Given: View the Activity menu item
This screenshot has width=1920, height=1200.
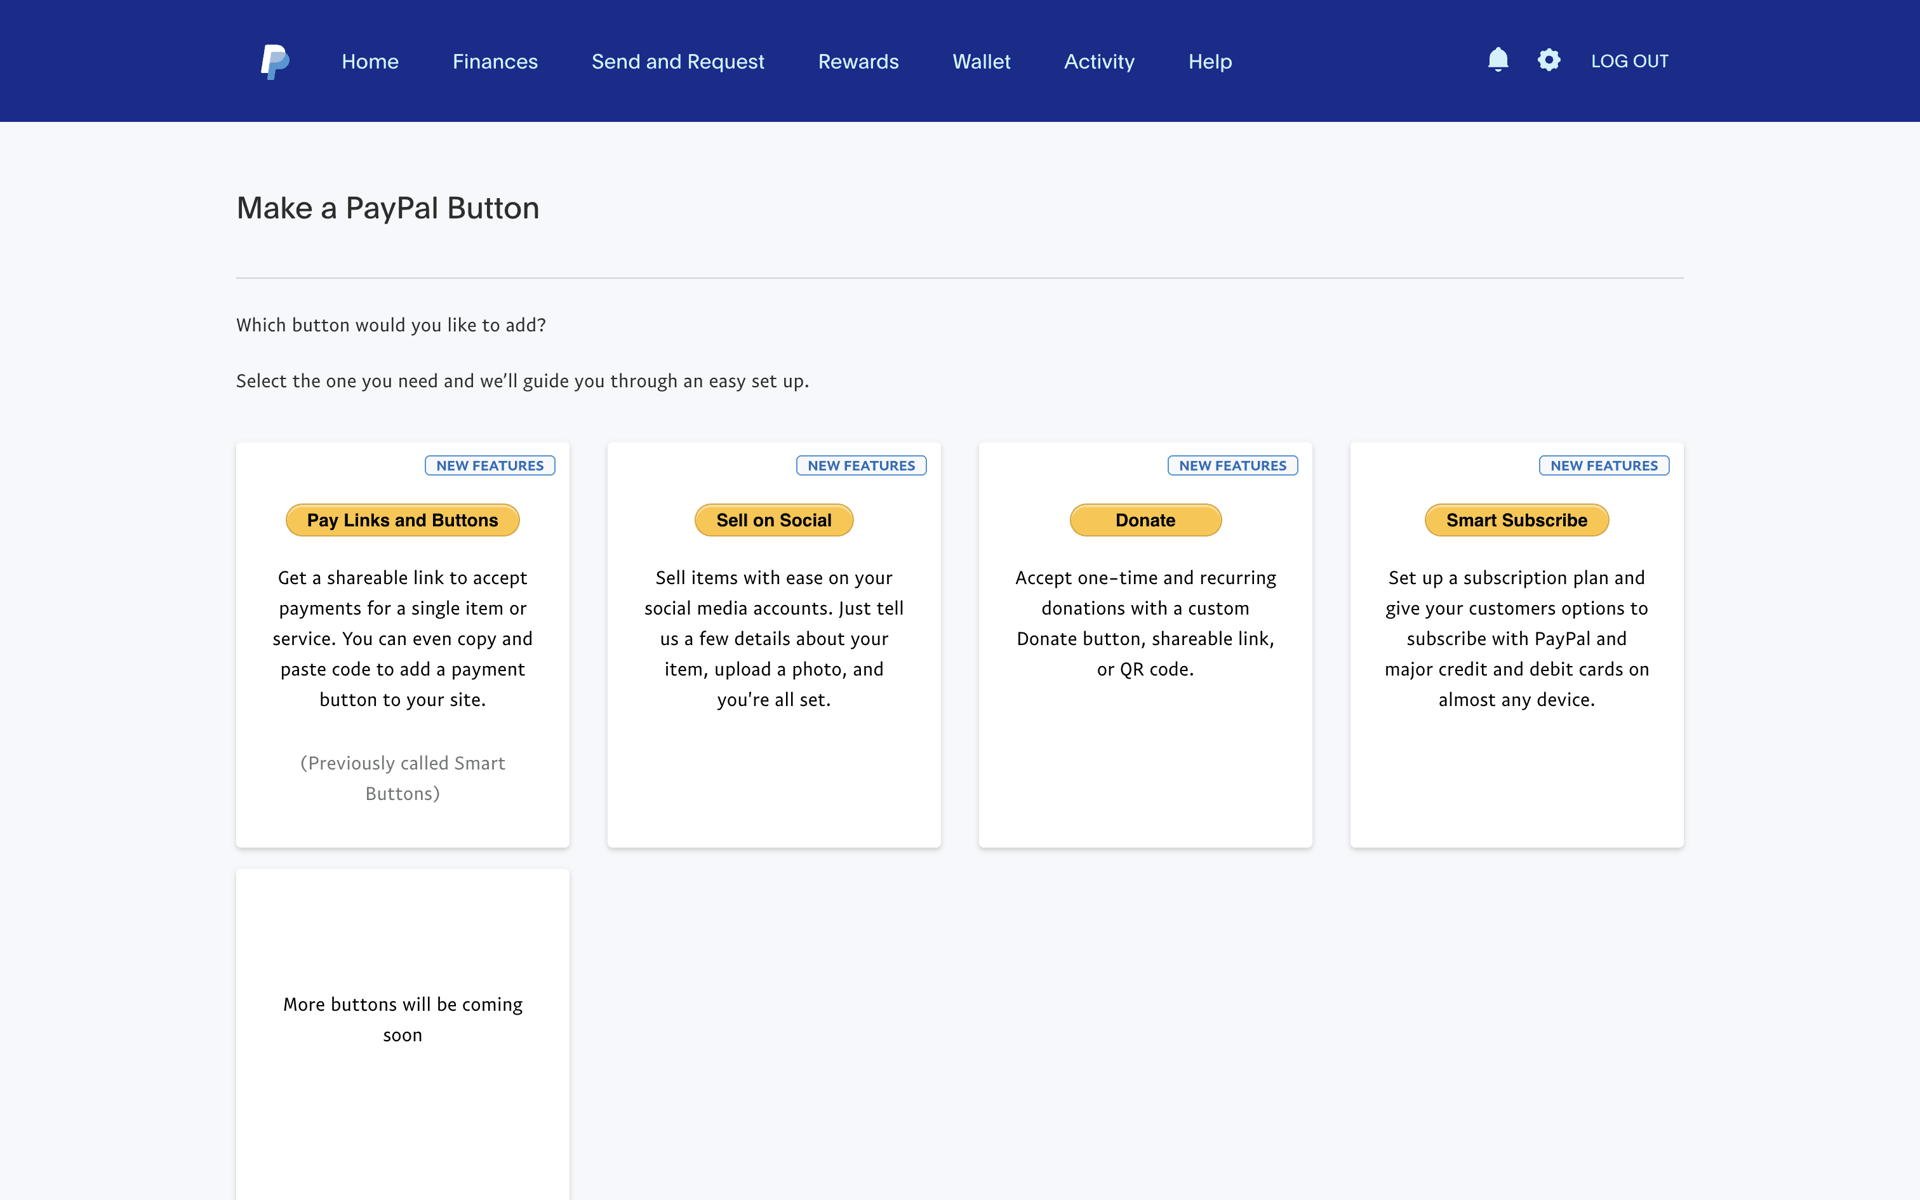Looking at the screenshot, I should coord(1099,61).
